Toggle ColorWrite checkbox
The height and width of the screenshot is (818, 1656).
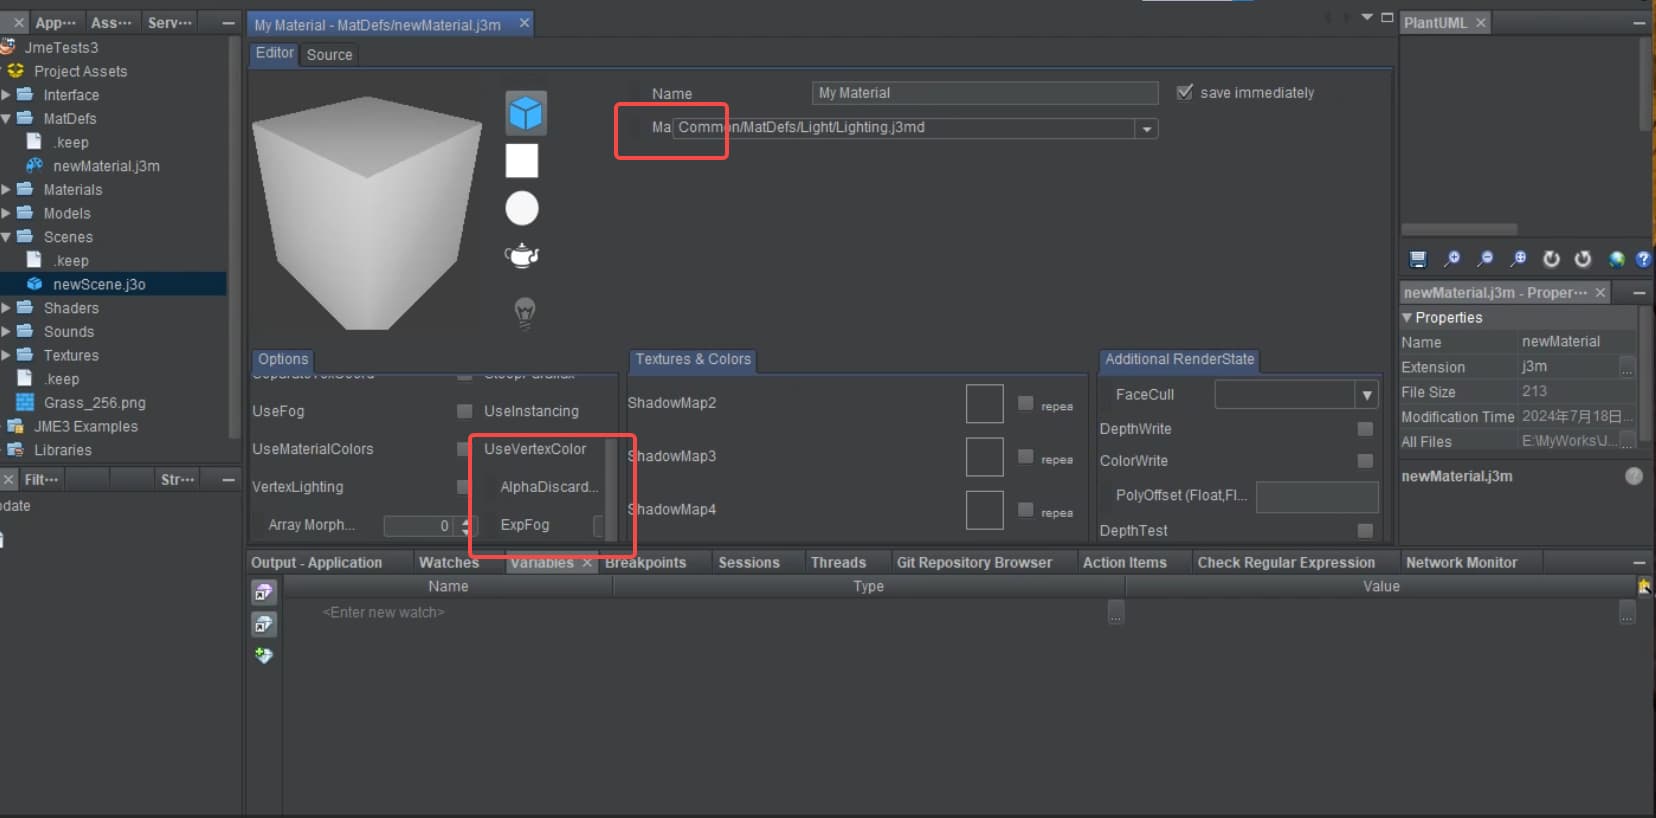pos(1365,461)
